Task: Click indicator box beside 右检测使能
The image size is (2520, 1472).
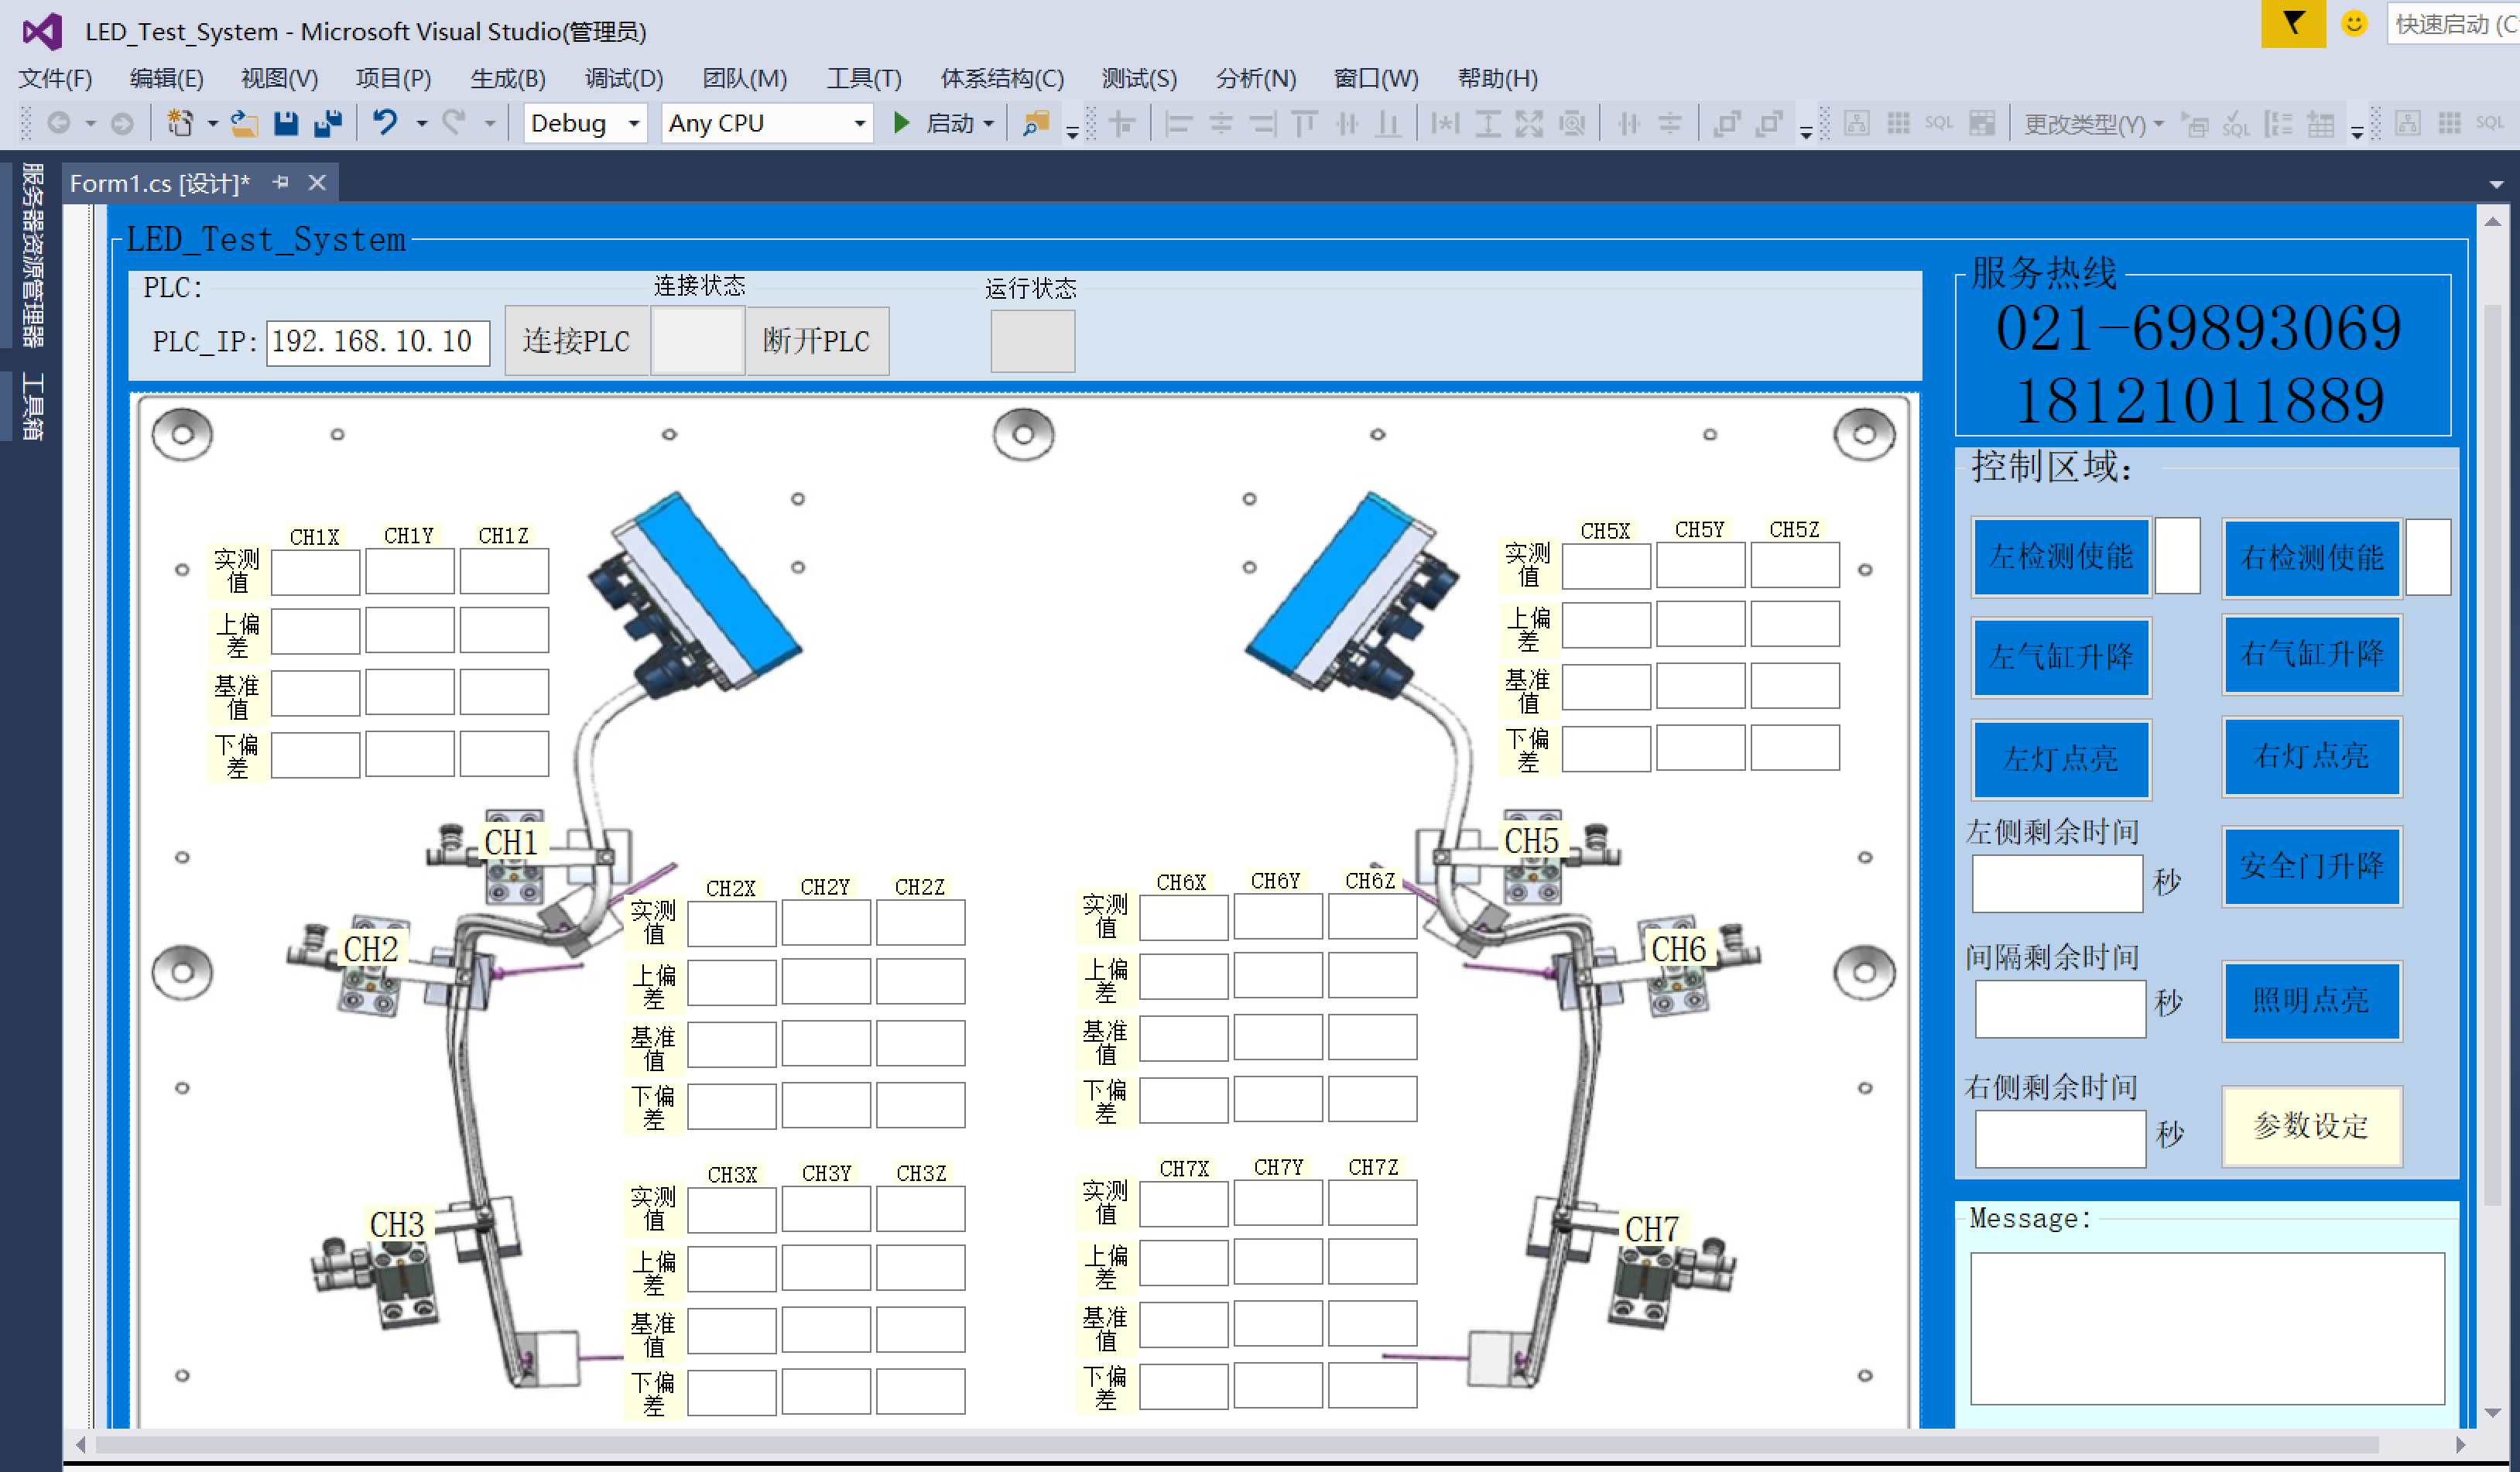Action: coord(2427,557)
